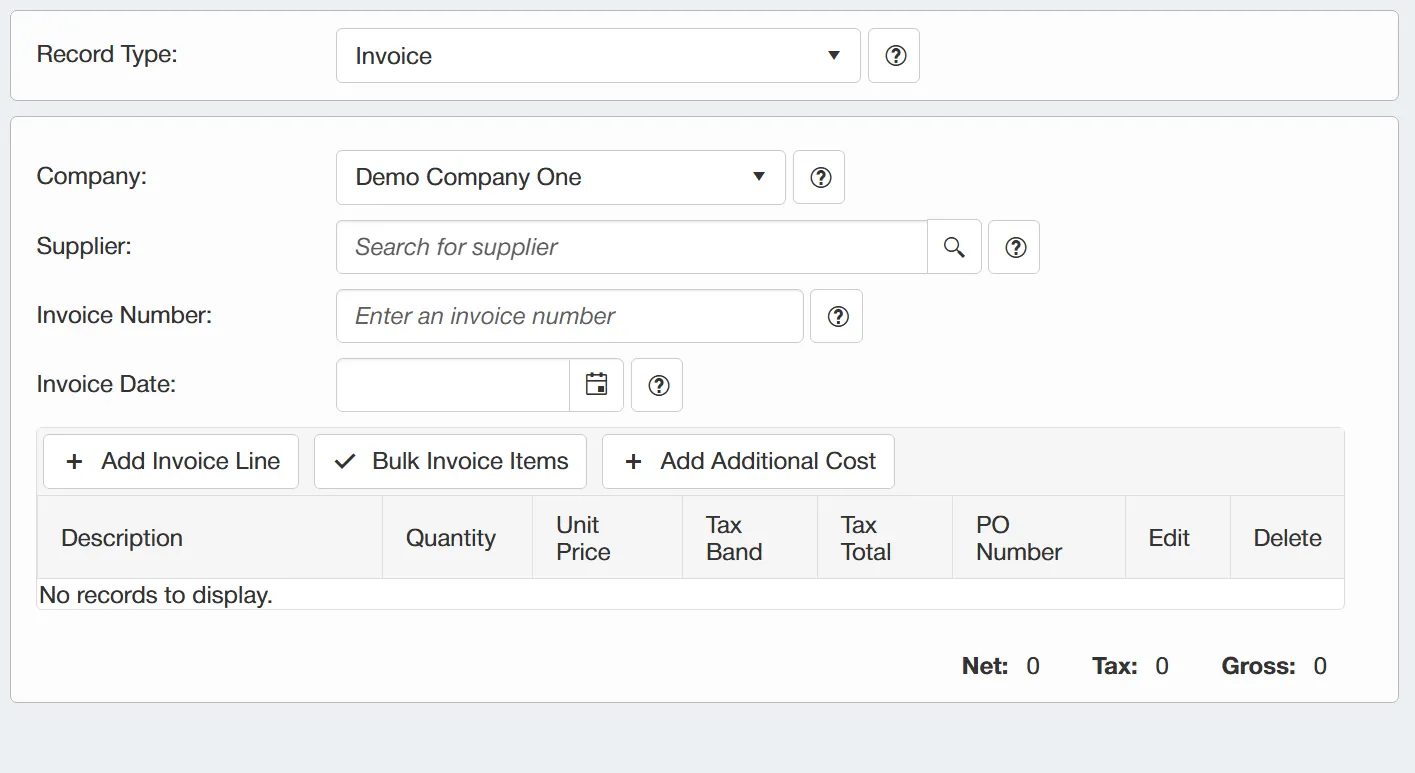Click the Unit Price column header
The width and height of the screenshot is (1415, 773).
click(608, 538)
